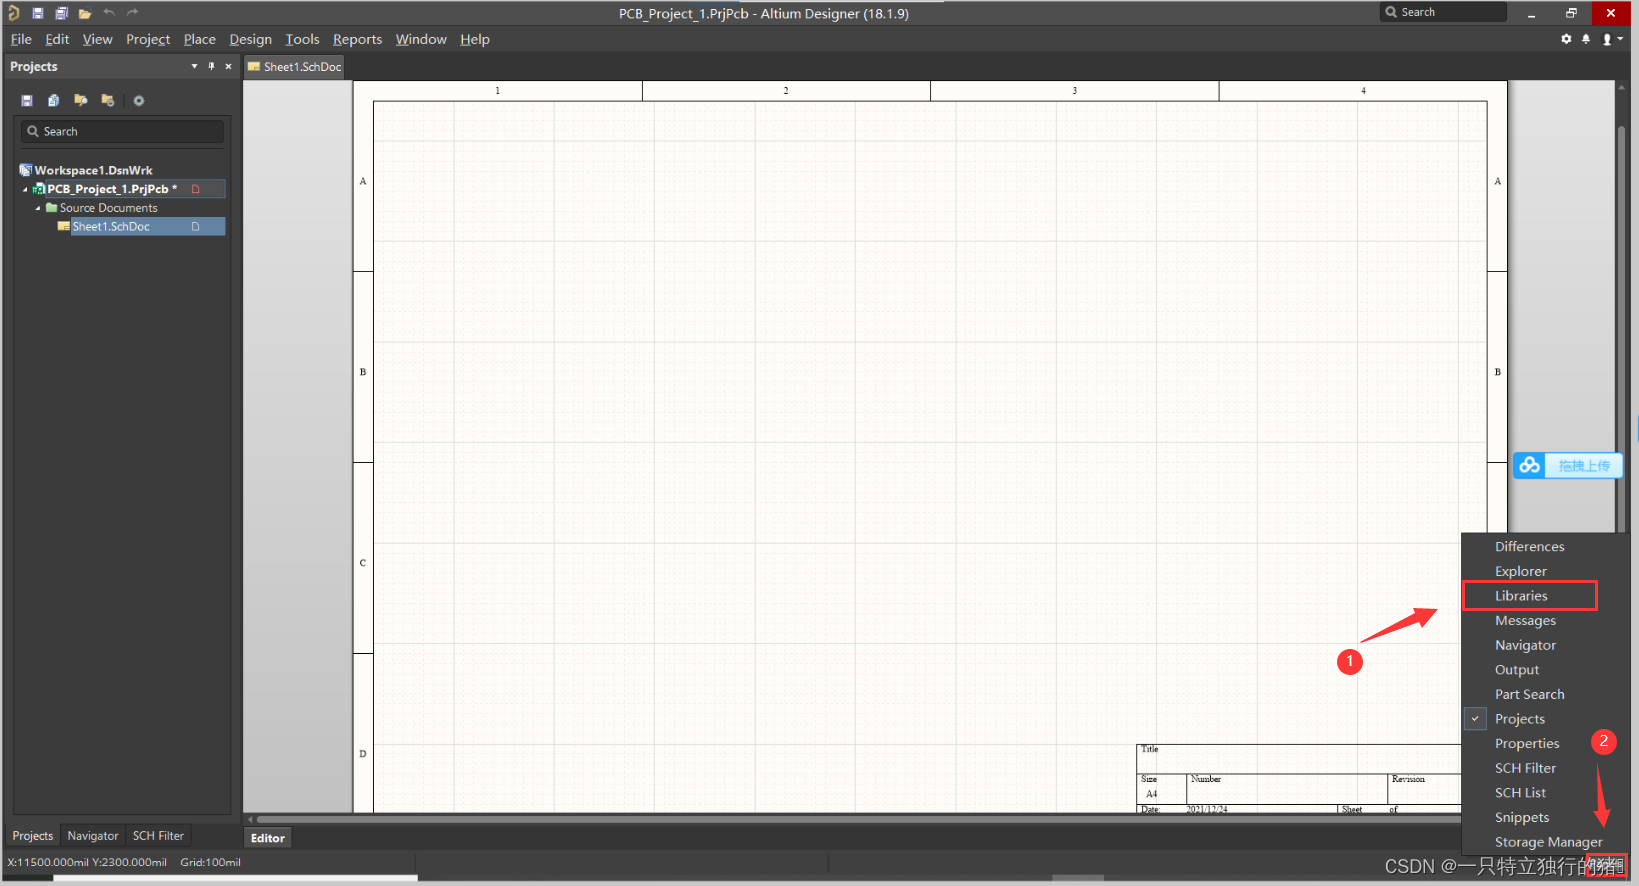Viewport: 1639px width, 886px height.
Task: Collapse the PCB_Project_1.PrjPcb tree node
Action: tap(25, 189)
